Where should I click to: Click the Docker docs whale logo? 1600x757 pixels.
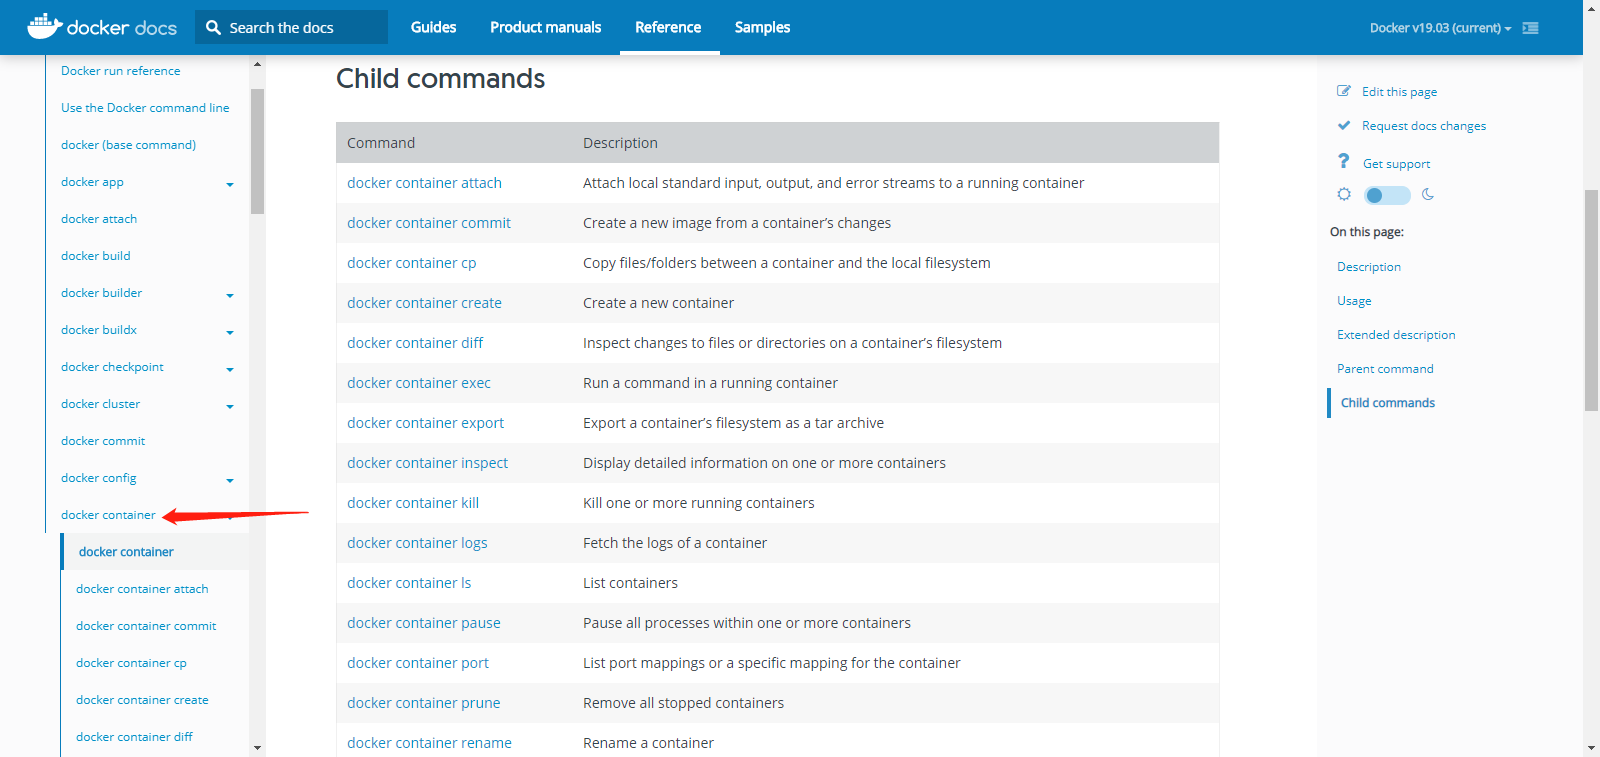click(x=102, y=27)
